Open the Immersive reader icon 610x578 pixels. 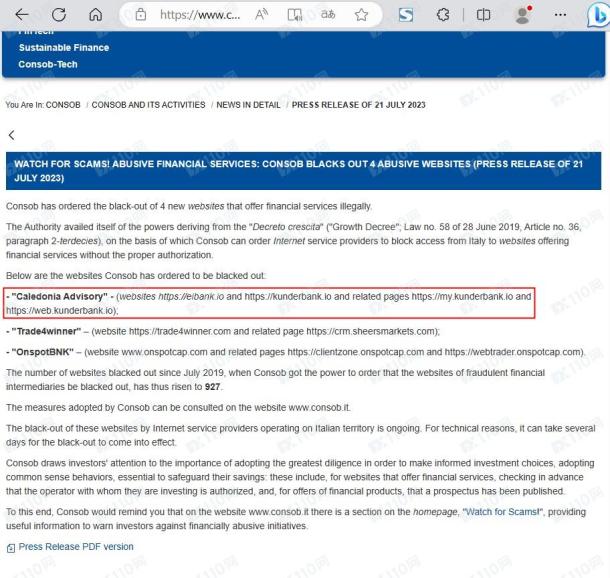(294, 15)
